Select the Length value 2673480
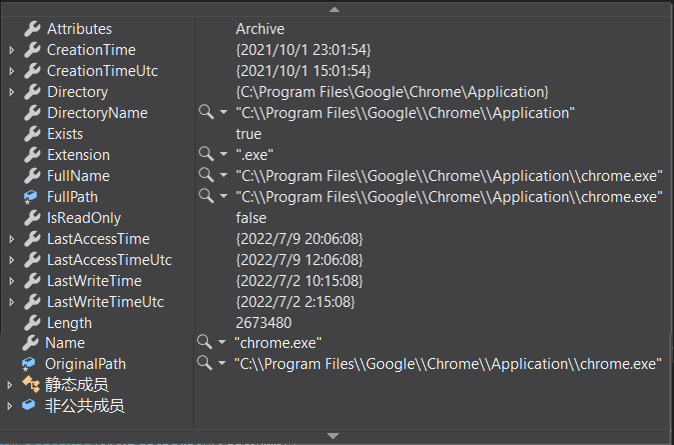This screenshot has width=674, height=445. pos(264,323)
